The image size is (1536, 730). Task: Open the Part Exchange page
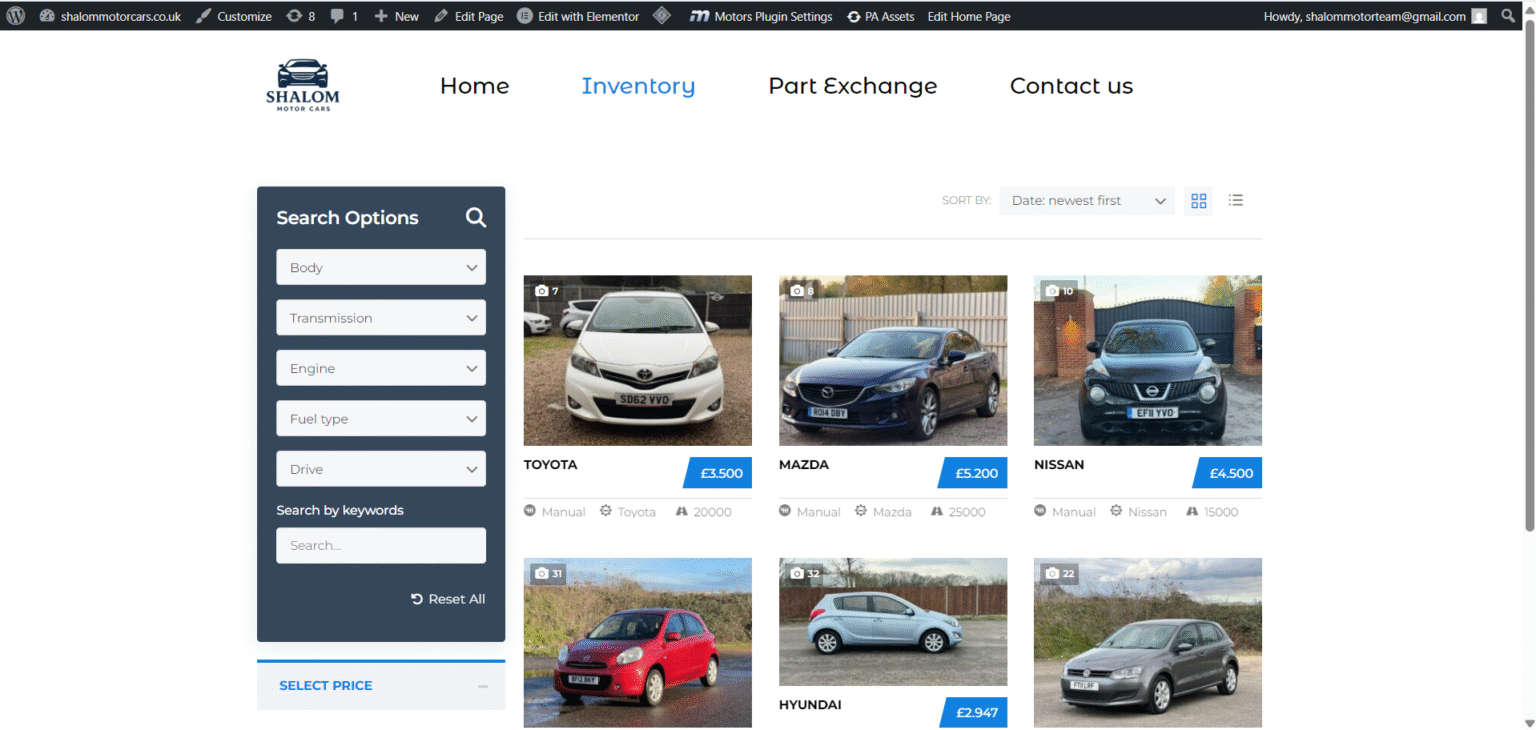(852, 86)
